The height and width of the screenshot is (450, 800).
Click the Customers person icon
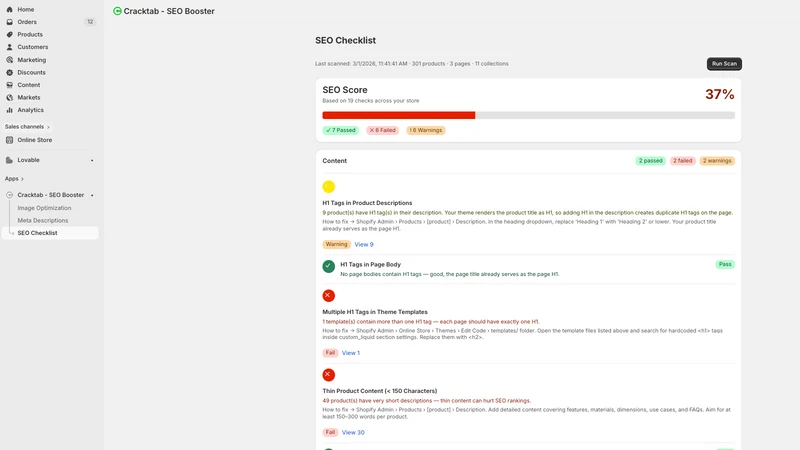tap(9, 47)
